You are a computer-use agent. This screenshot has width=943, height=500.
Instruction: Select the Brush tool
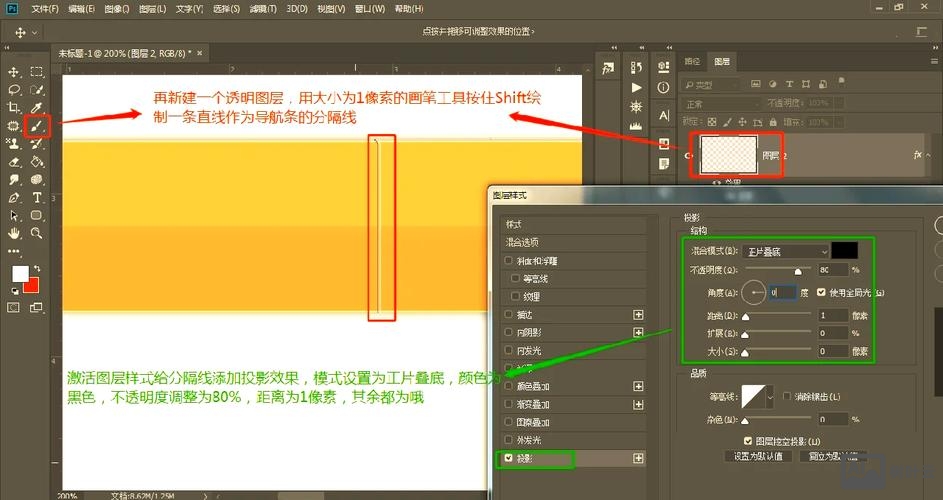(37, 126)
